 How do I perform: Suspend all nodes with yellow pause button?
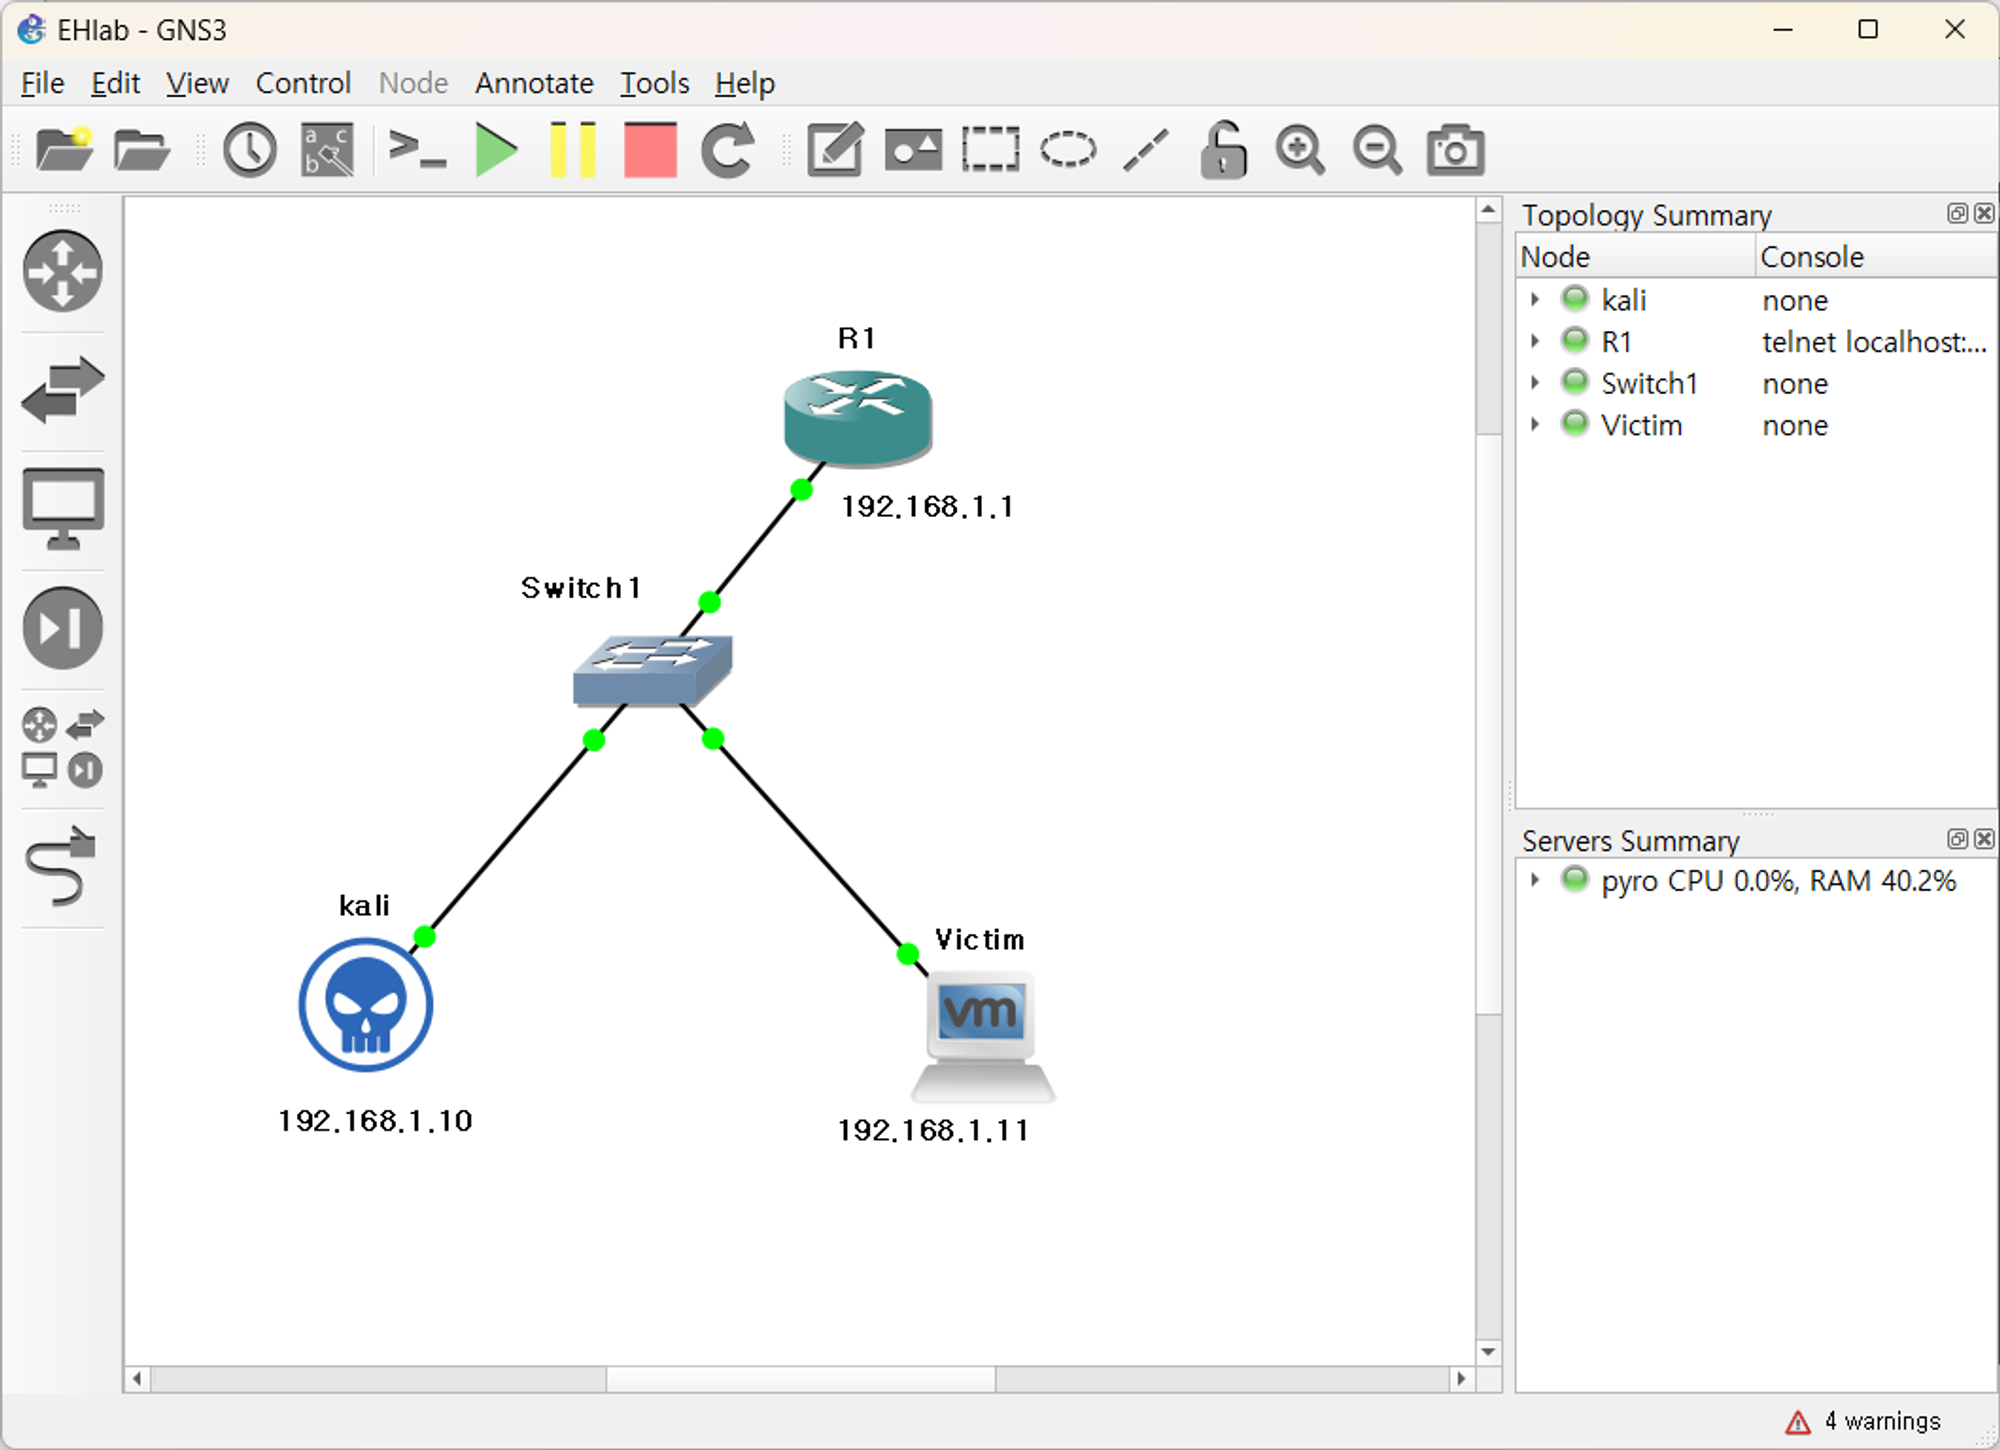(573, 151)
